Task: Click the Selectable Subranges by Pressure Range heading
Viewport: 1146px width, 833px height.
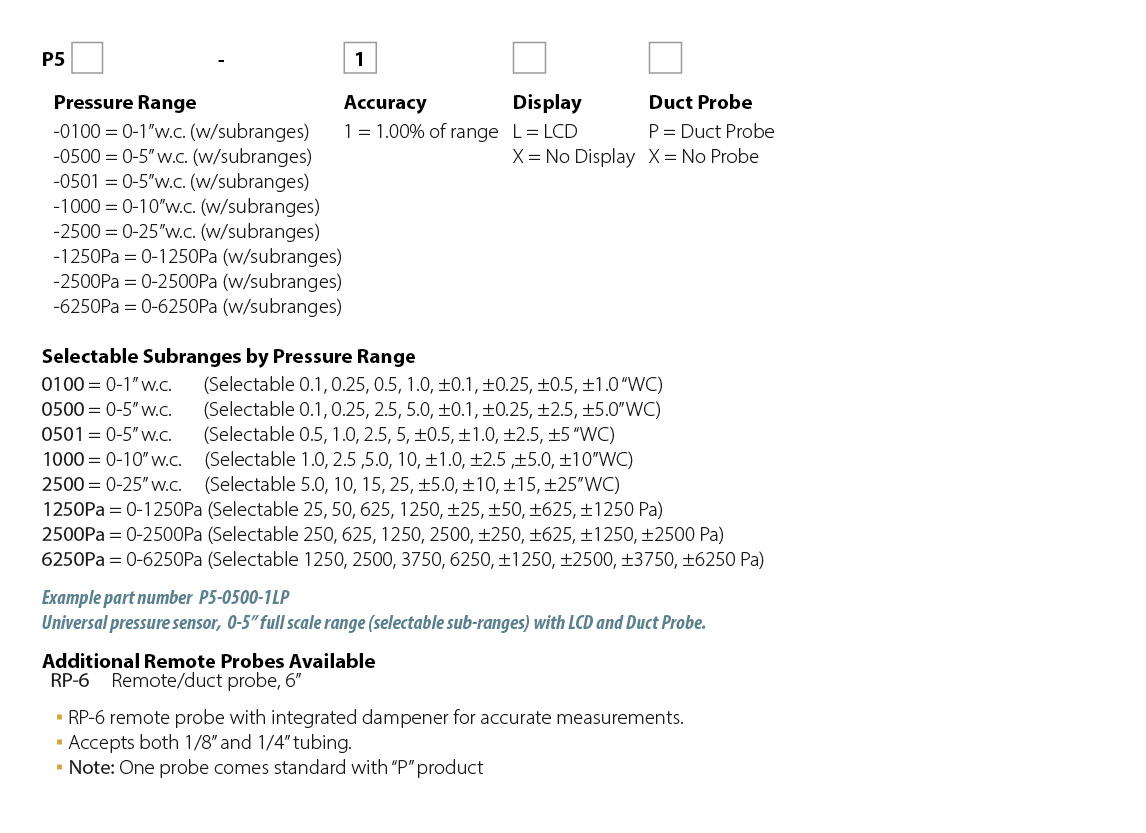Action: coord(228,357)
